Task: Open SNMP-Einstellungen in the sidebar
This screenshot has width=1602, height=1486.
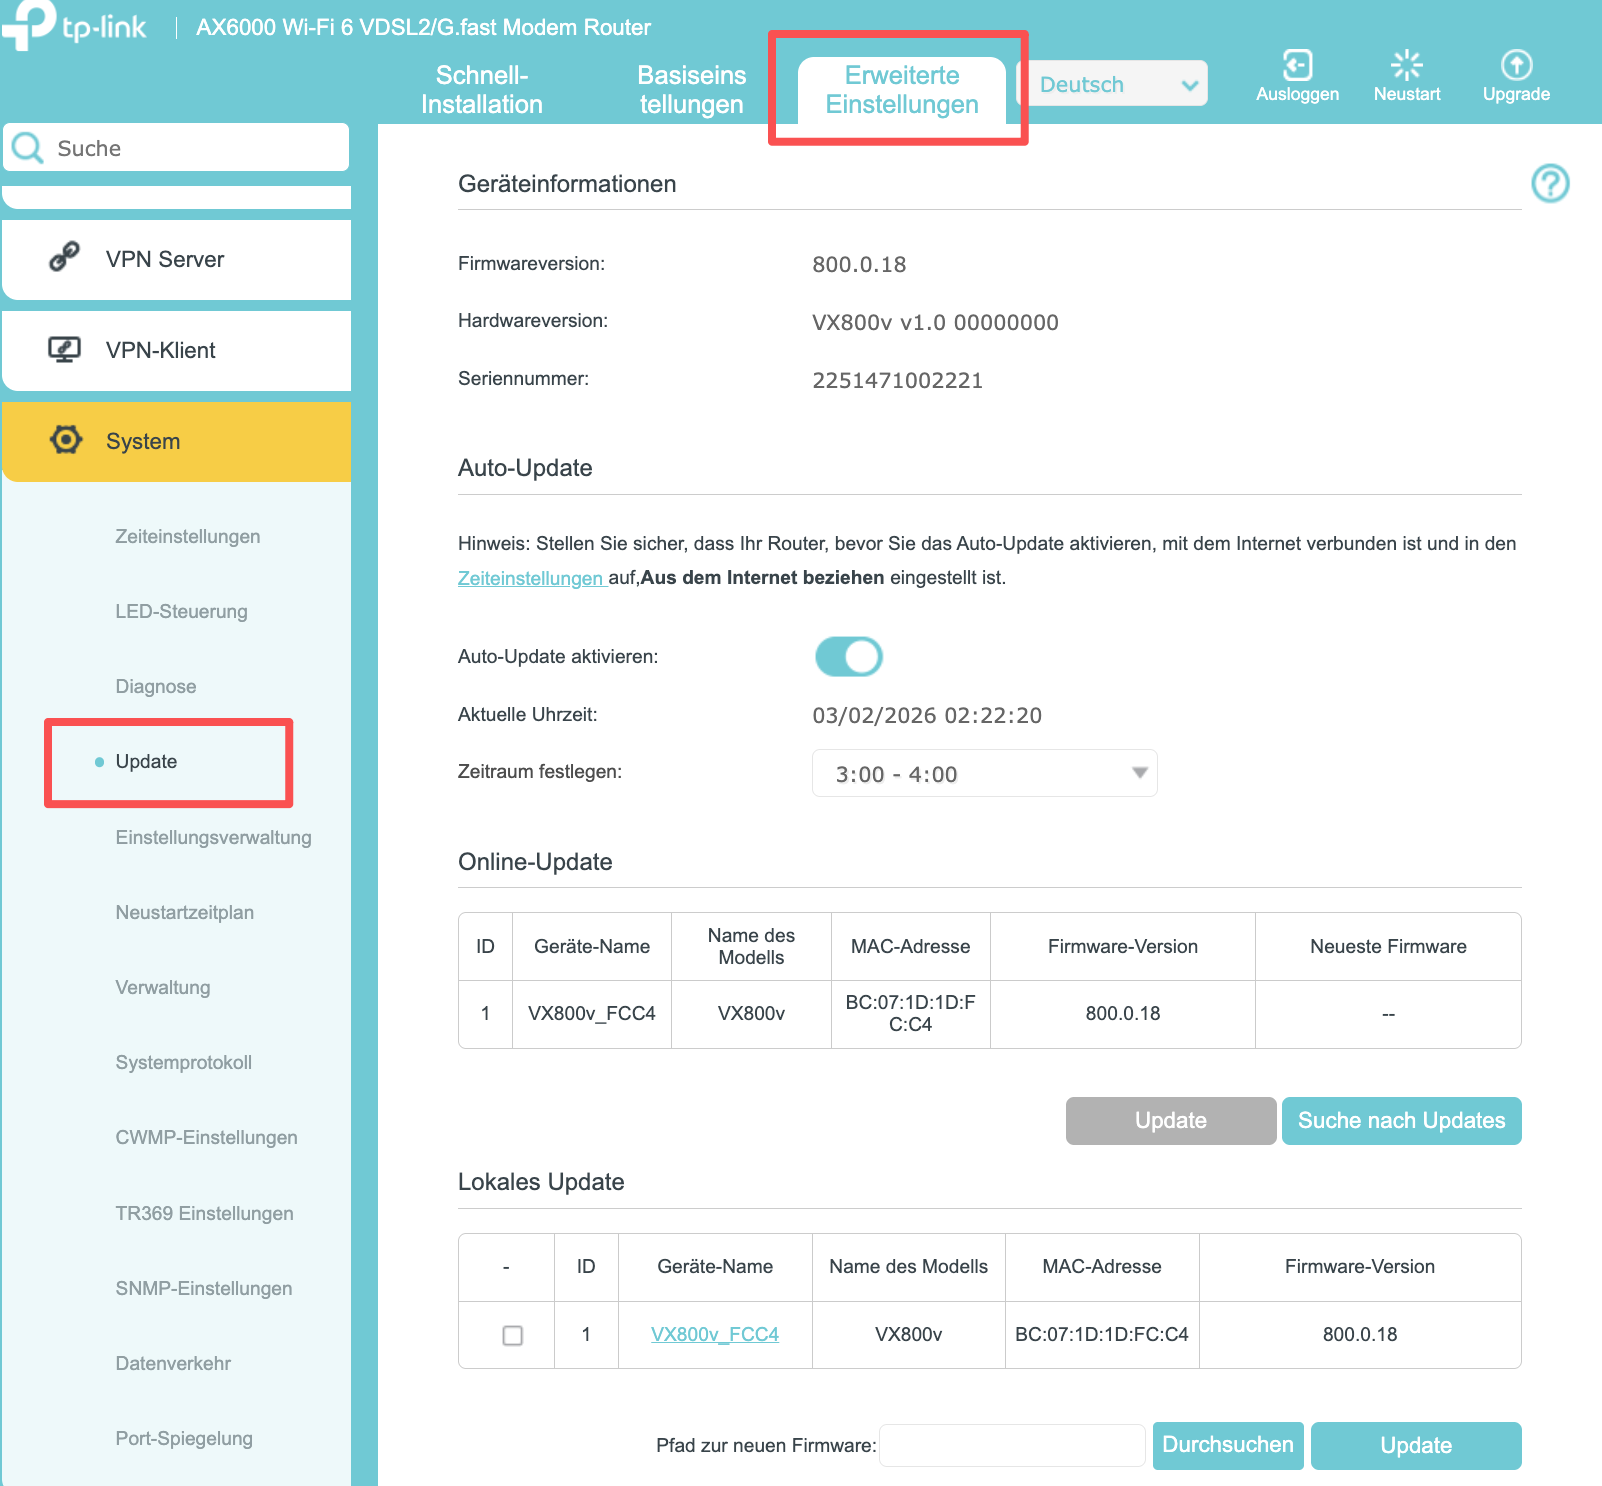Action: coord(204,1288)
